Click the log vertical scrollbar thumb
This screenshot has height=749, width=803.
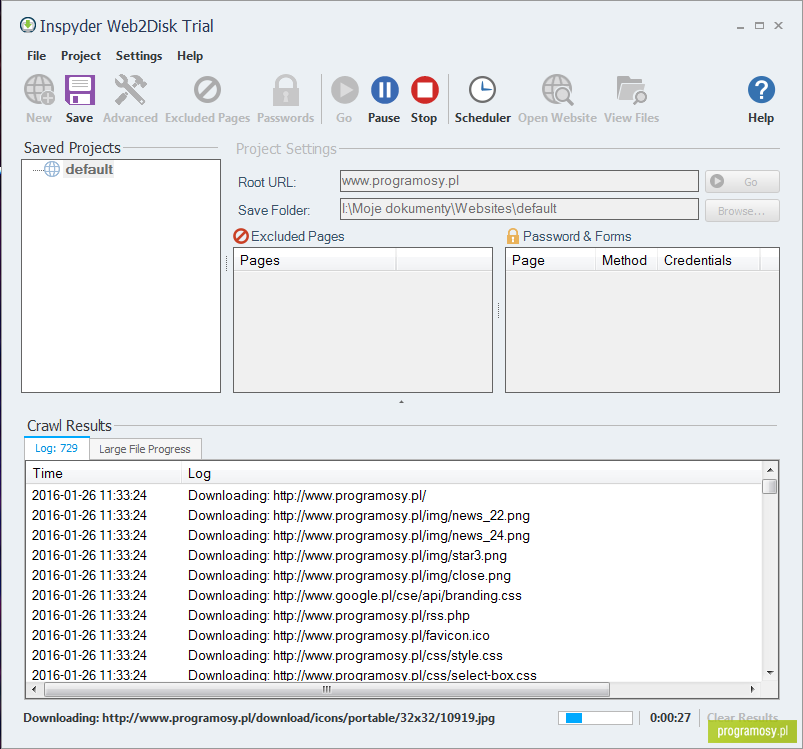click(770, 486)
